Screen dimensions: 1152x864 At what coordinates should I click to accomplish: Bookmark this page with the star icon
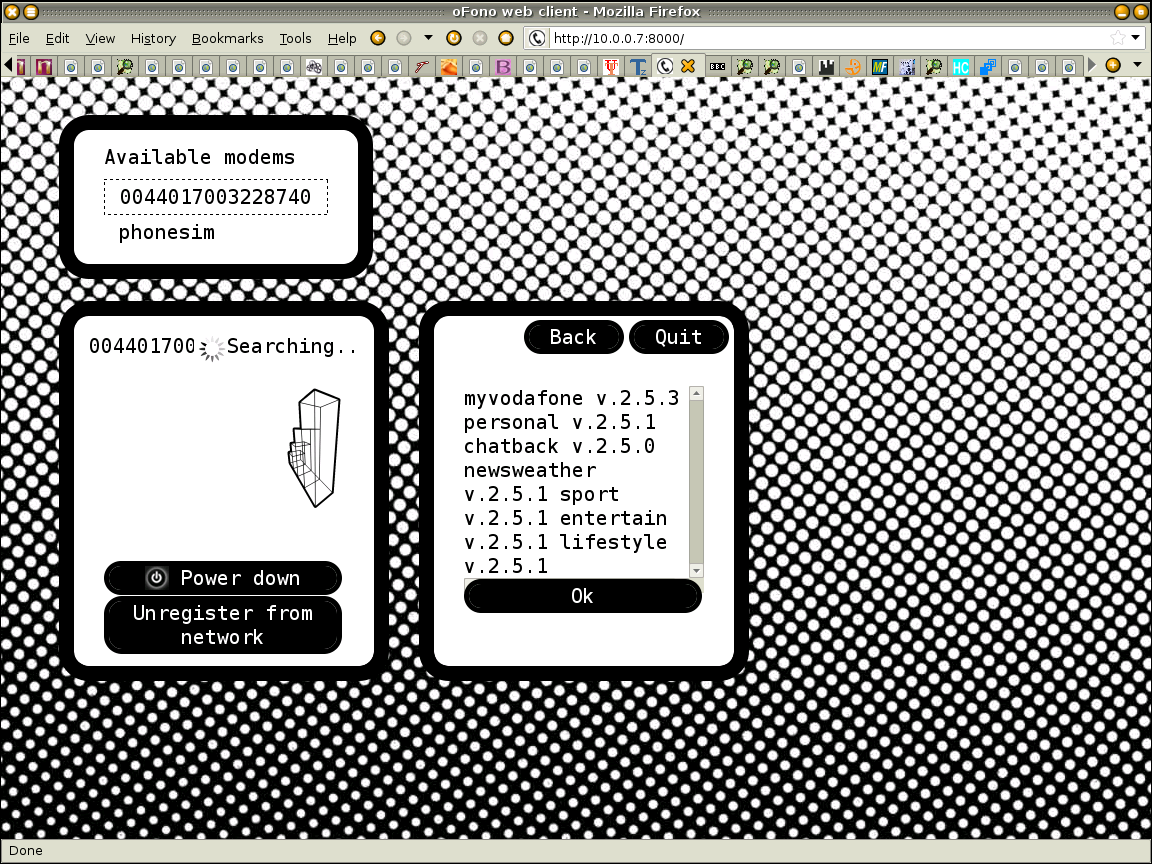pyautogui.click(x=1117, y=38)
